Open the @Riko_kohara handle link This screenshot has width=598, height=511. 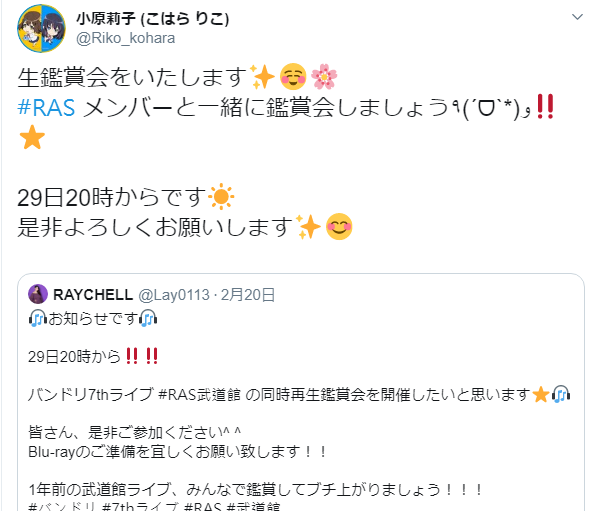coord(125,39)
